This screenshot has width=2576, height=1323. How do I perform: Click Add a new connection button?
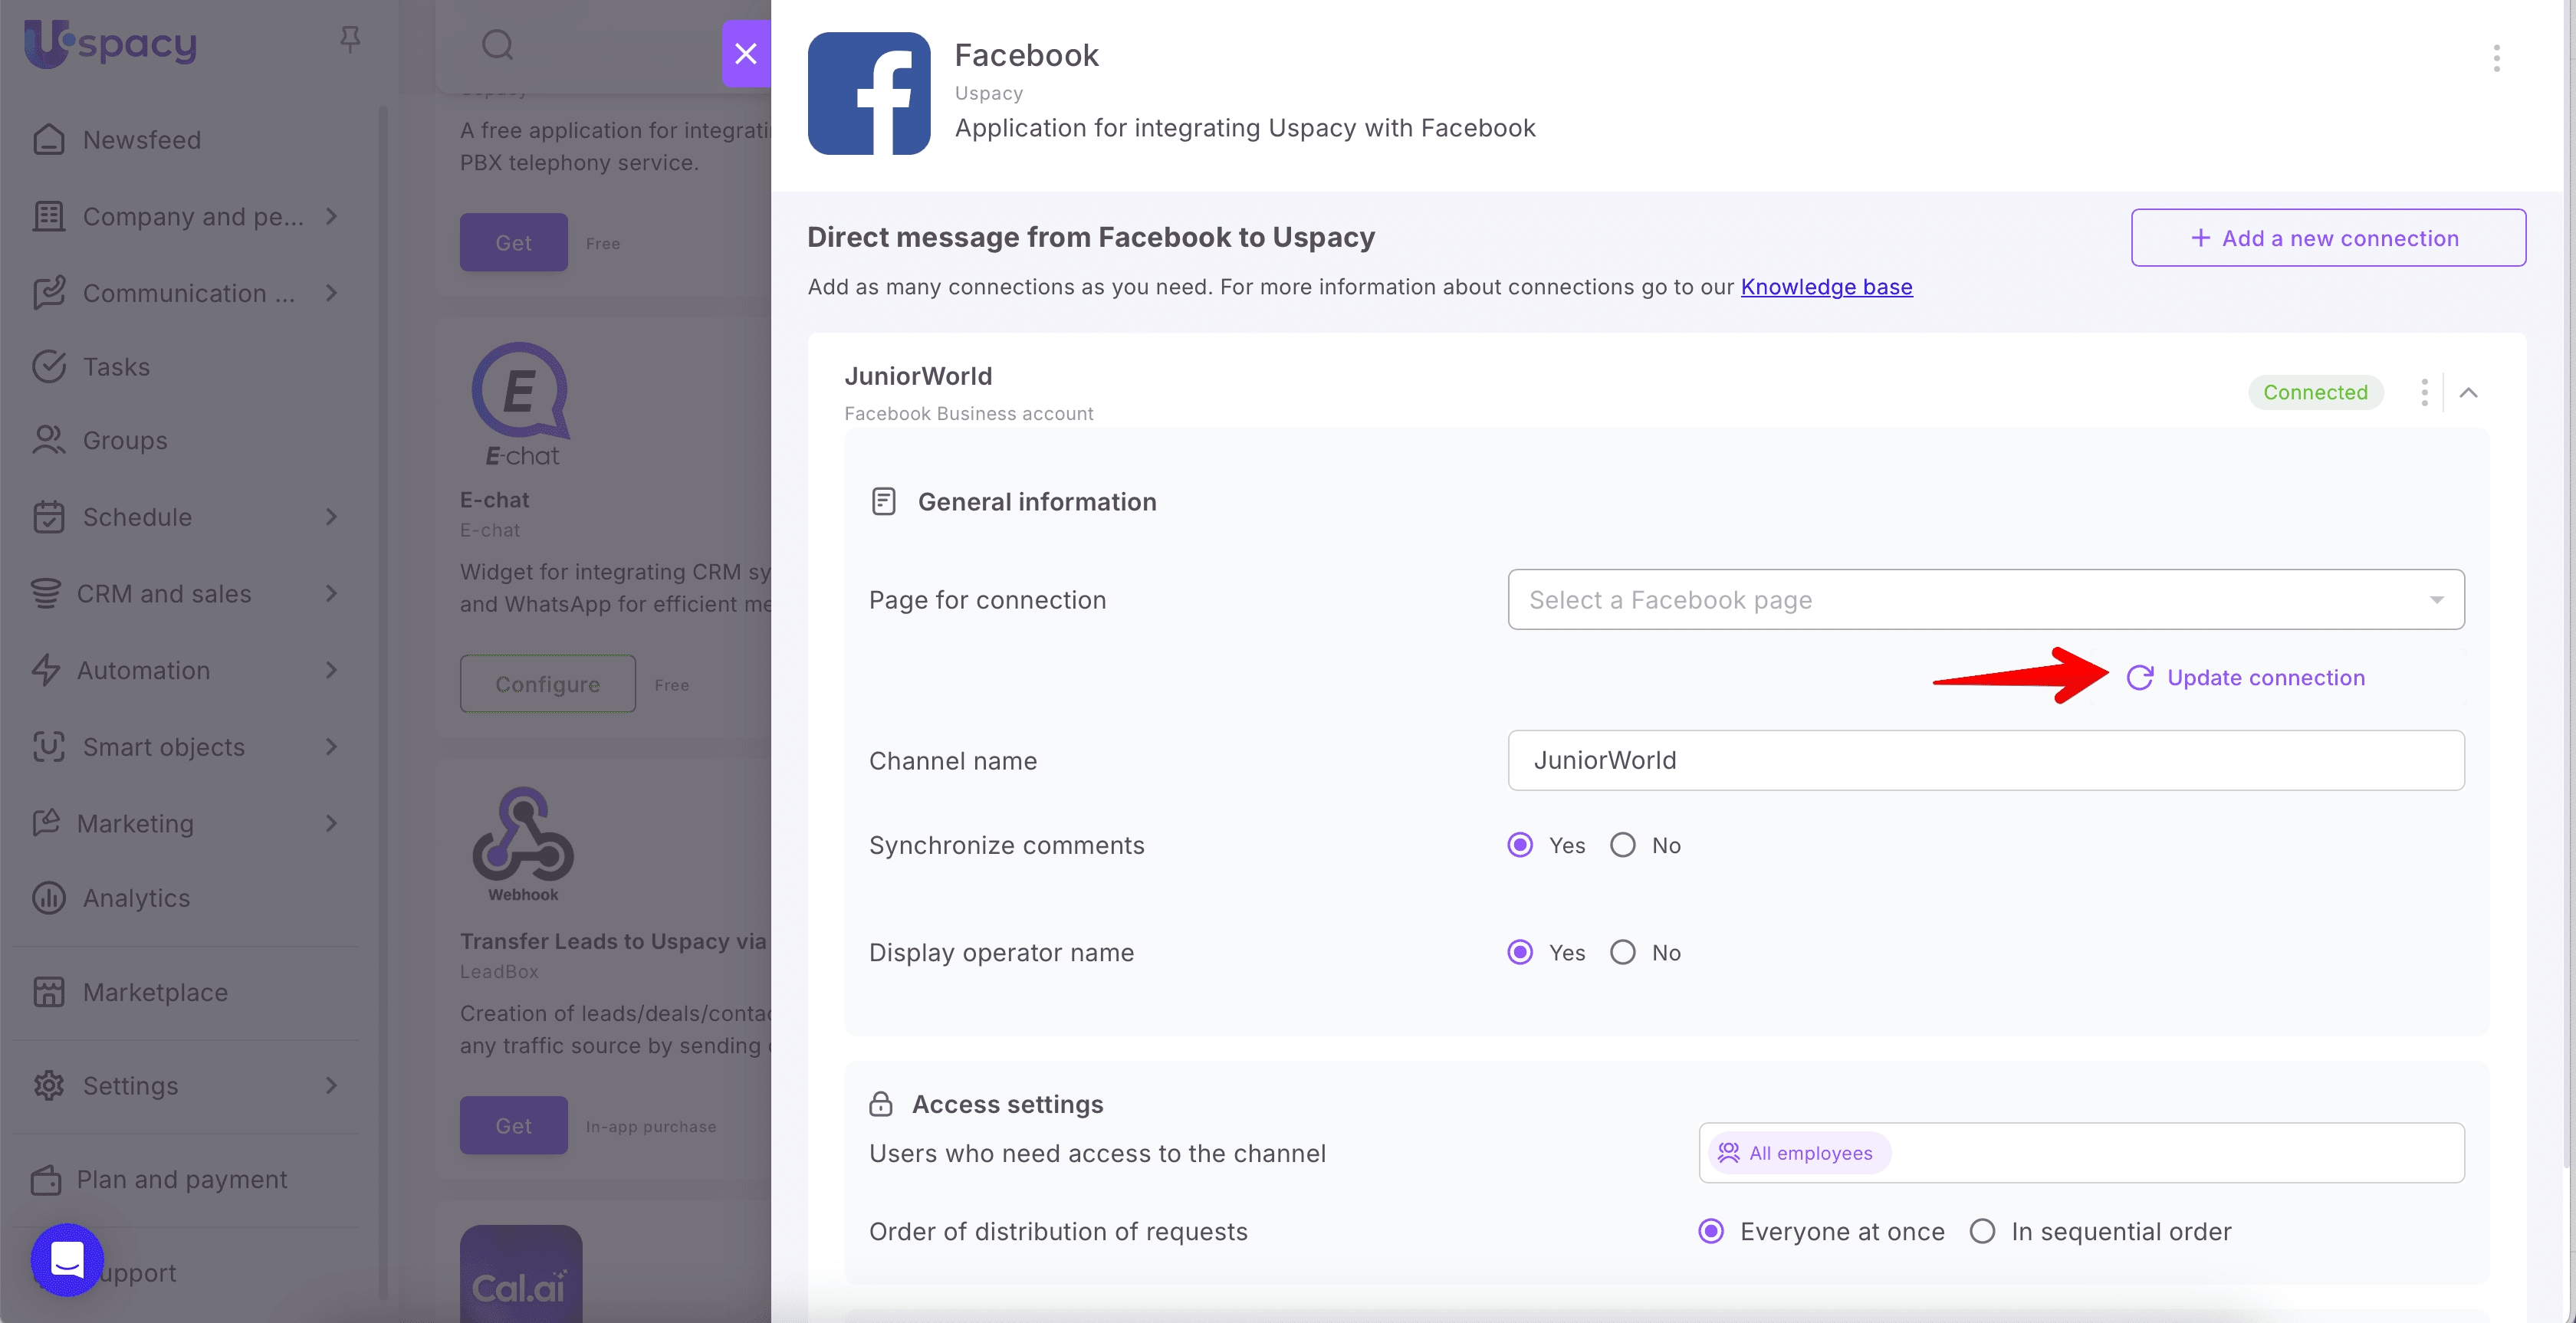click(x=2327, y=238)
